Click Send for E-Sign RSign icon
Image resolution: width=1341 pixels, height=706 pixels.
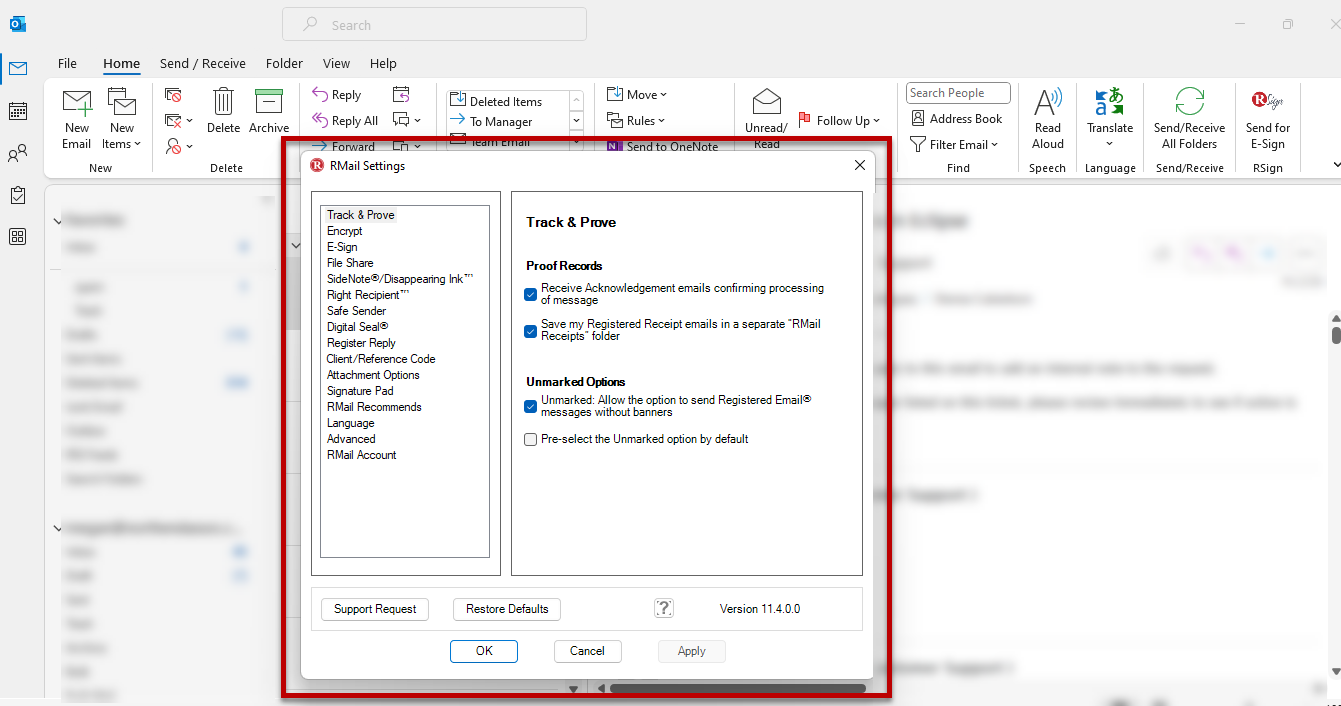[x=1267, y=119]
